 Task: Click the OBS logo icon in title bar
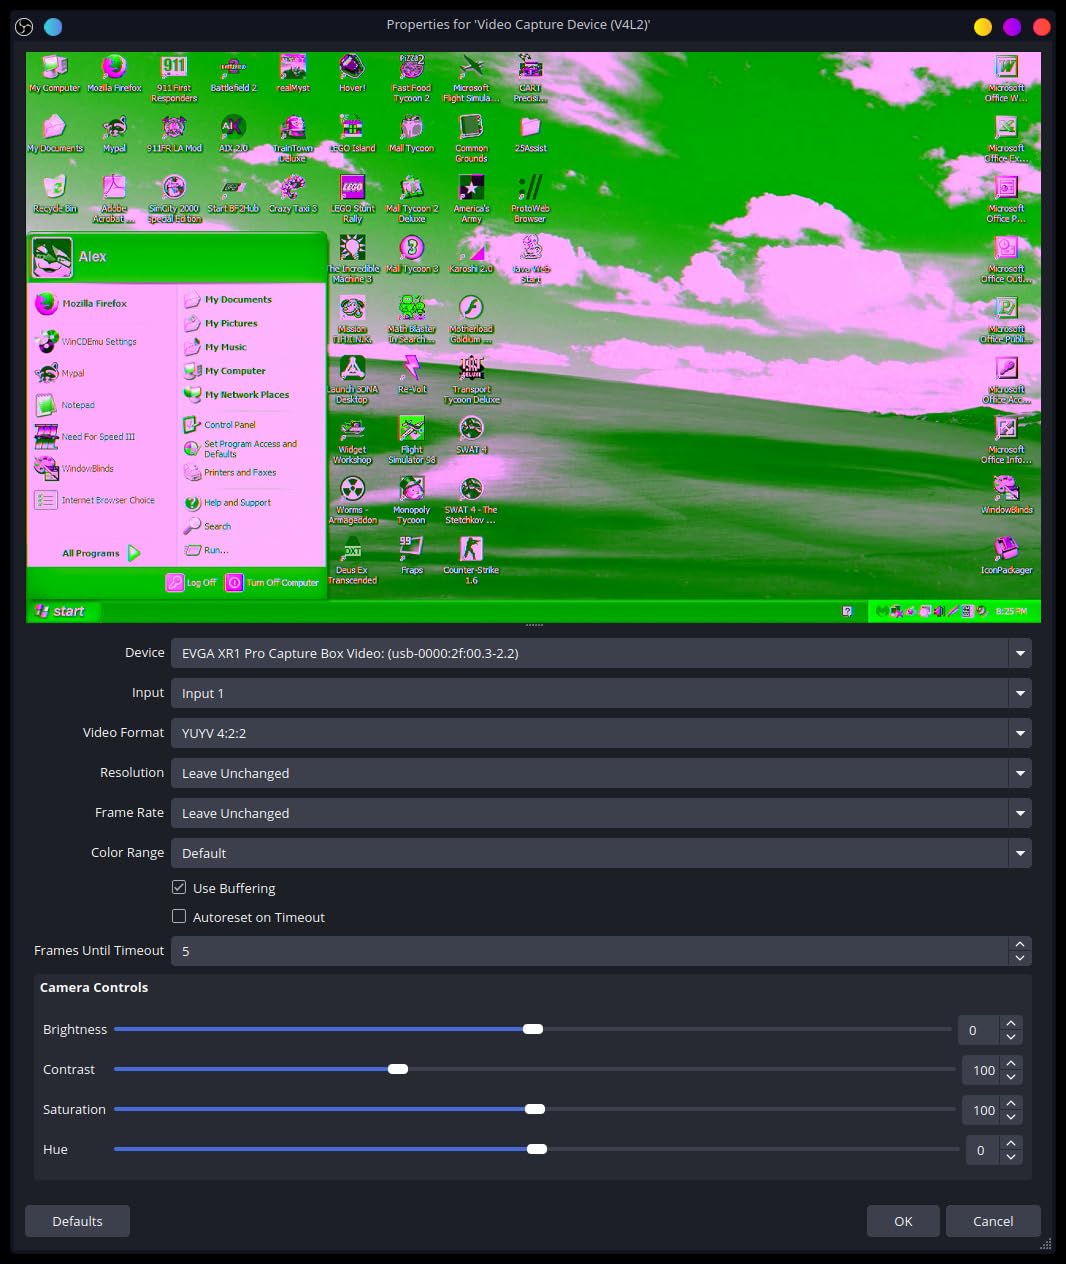tap(24, 26)
